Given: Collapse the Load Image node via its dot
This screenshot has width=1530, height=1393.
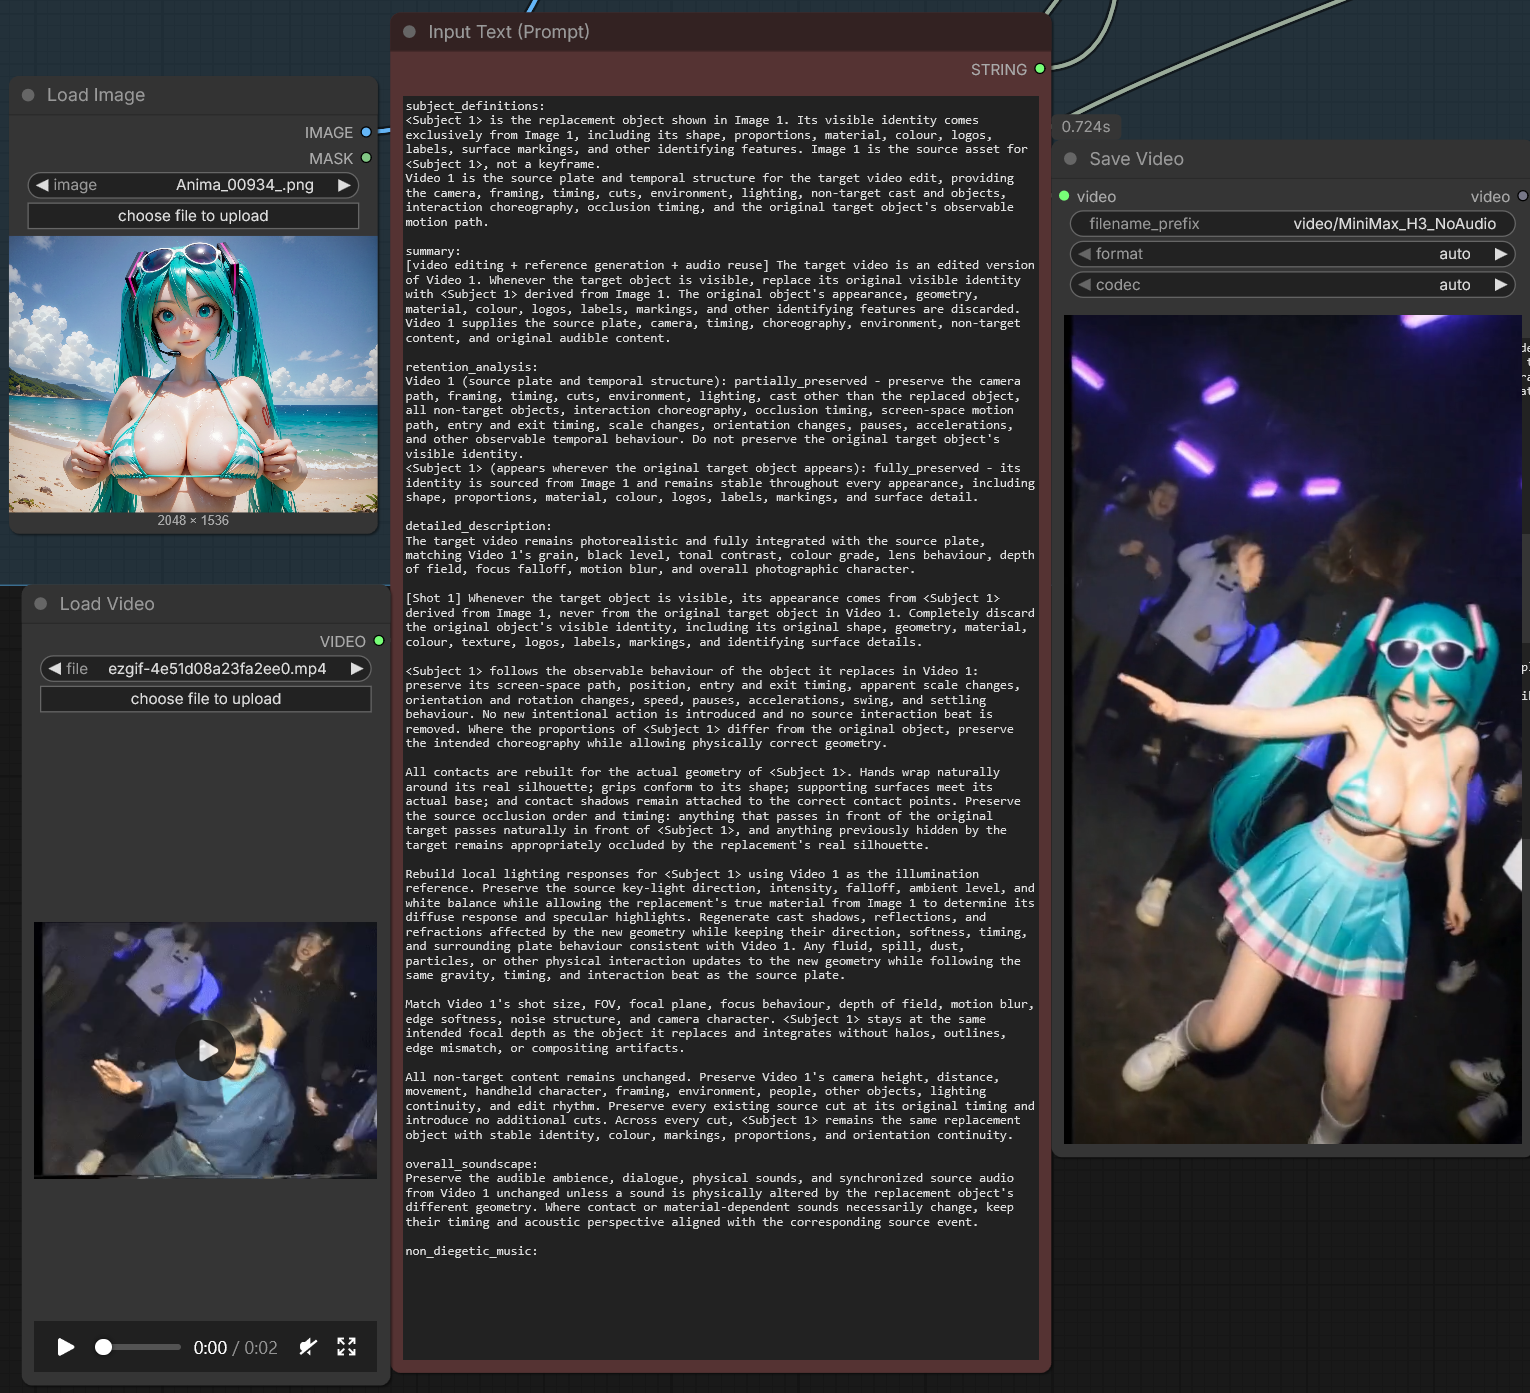Looking at the screenshot, I should [x=28, y=95].
